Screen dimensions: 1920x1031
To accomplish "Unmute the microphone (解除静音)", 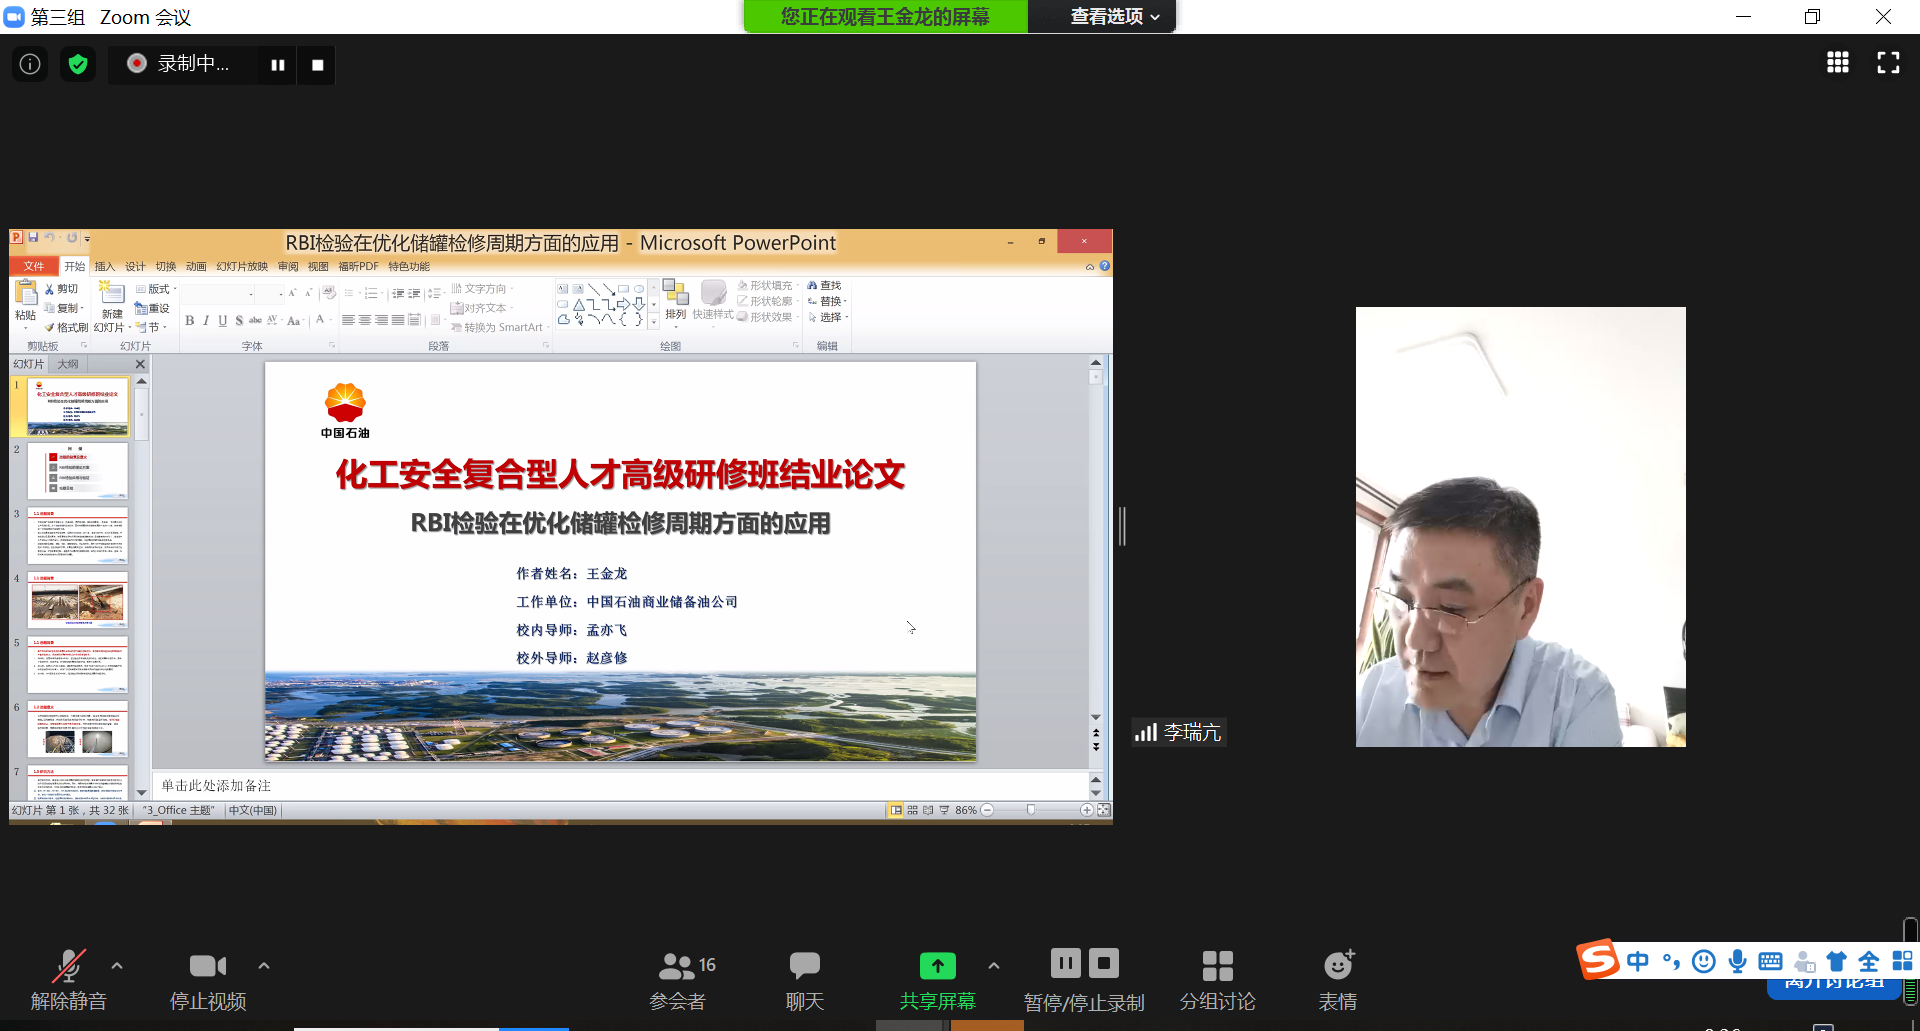I will 68,979.
